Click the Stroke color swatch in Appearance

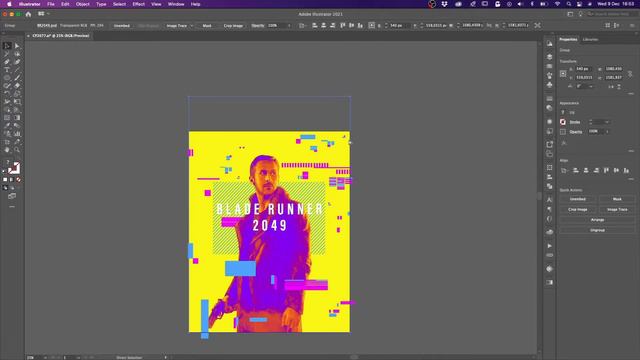coord(563,122)
